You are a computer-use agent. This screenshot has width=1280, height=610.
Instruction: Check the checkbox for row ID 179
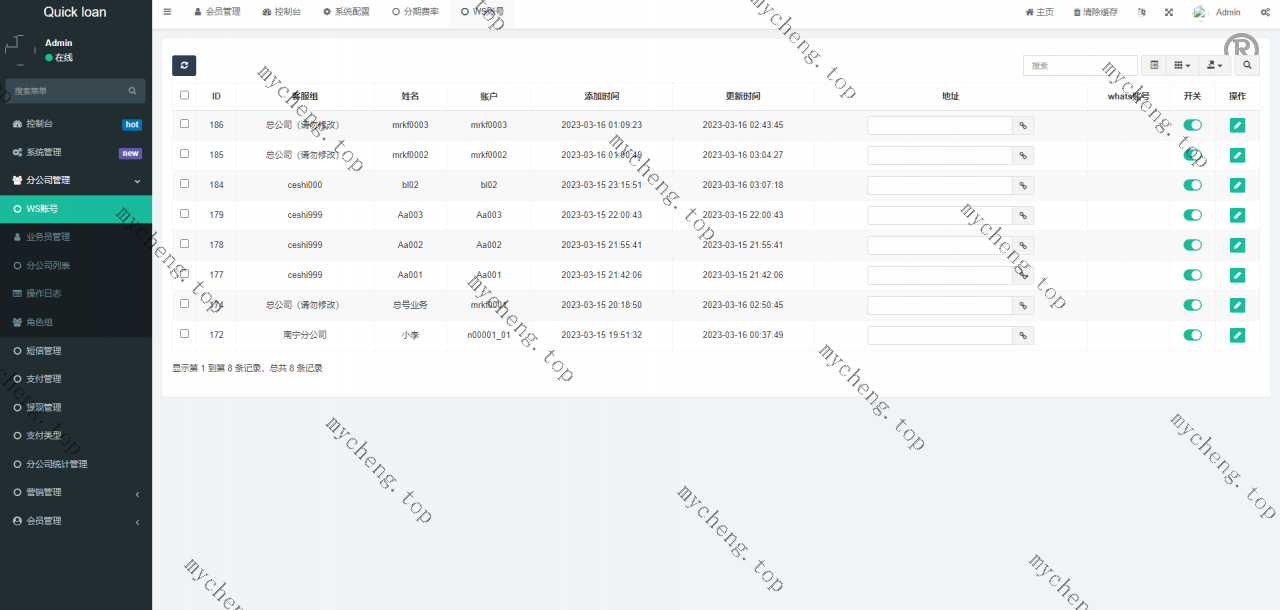(x=184, y=214)
